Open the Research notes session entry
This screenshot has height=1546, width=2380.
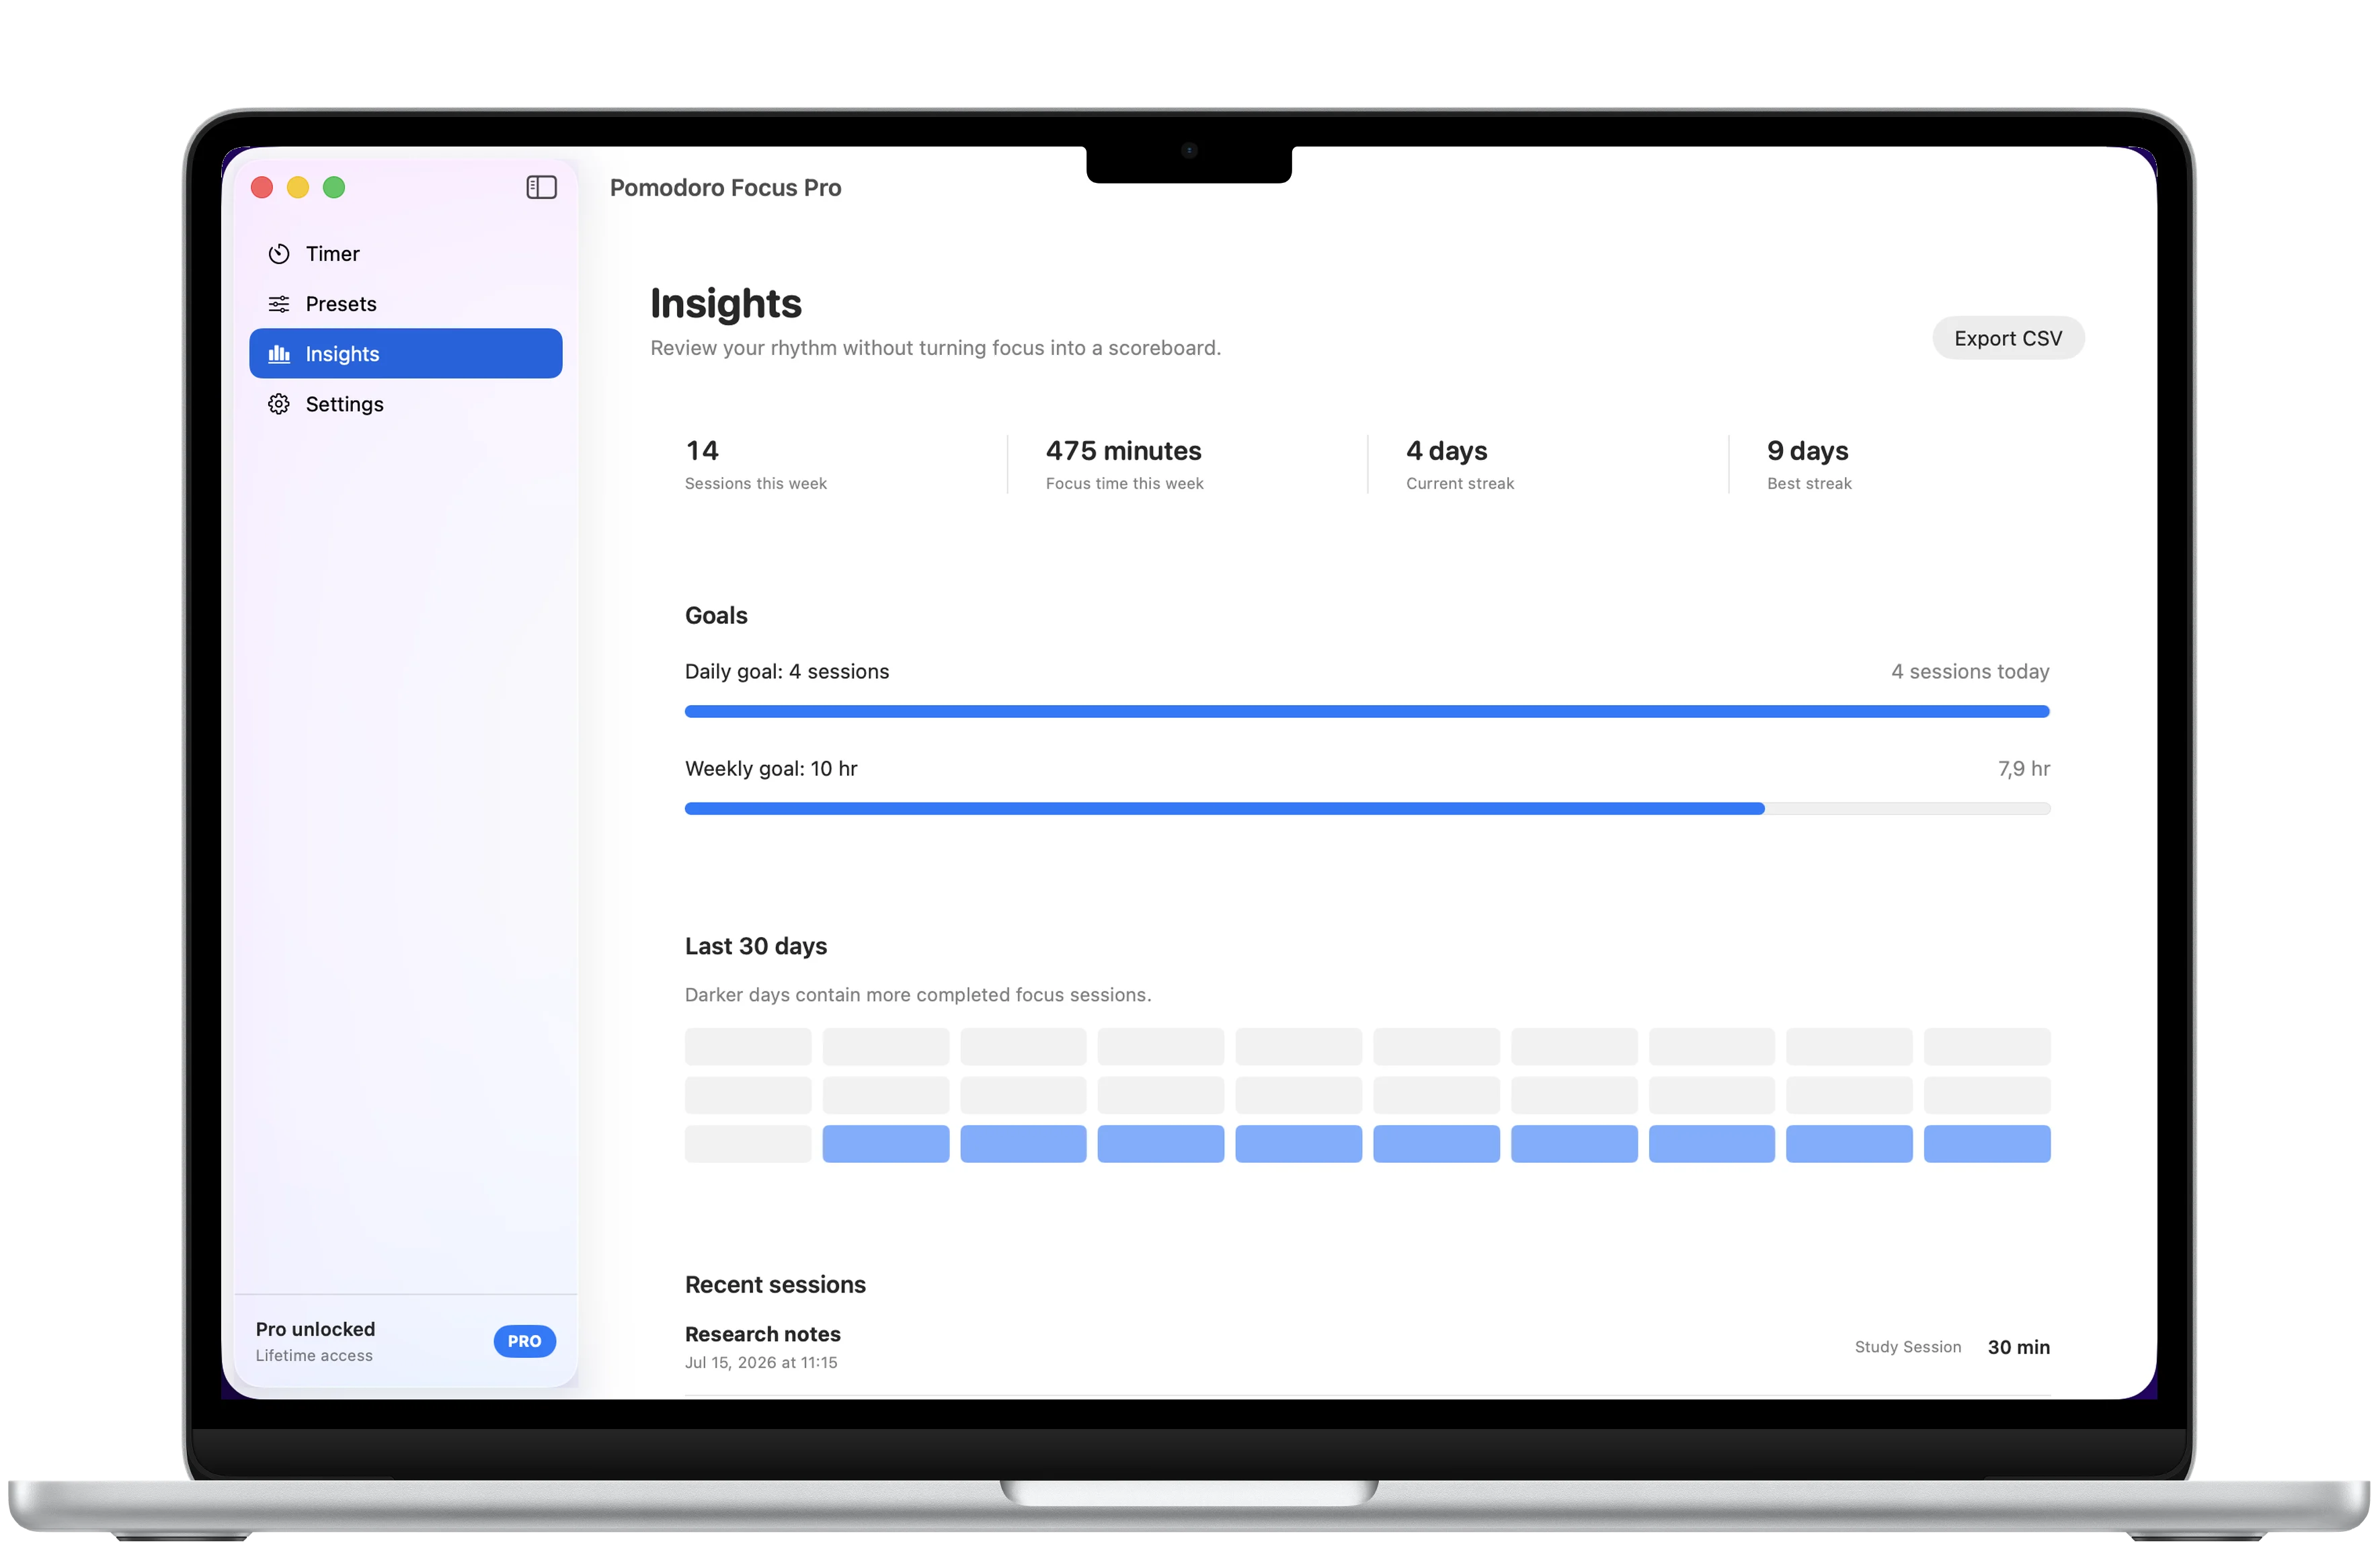[1367, 1347]
